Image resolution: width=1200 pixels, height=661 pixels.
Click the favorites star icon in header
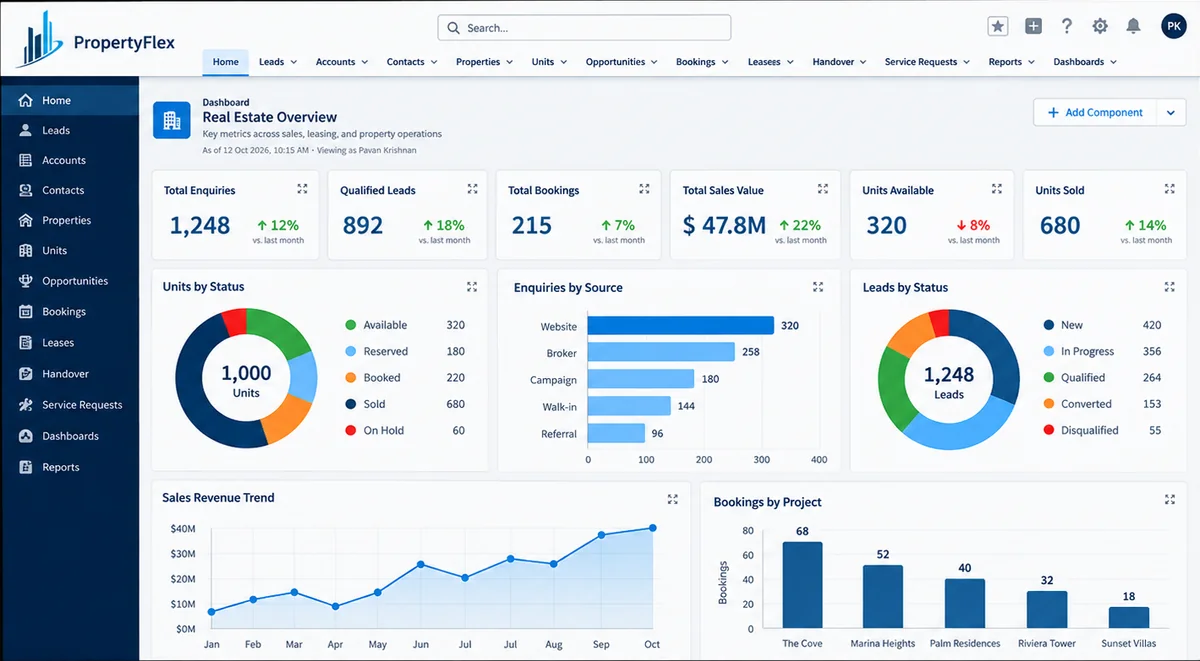point(998,27)
